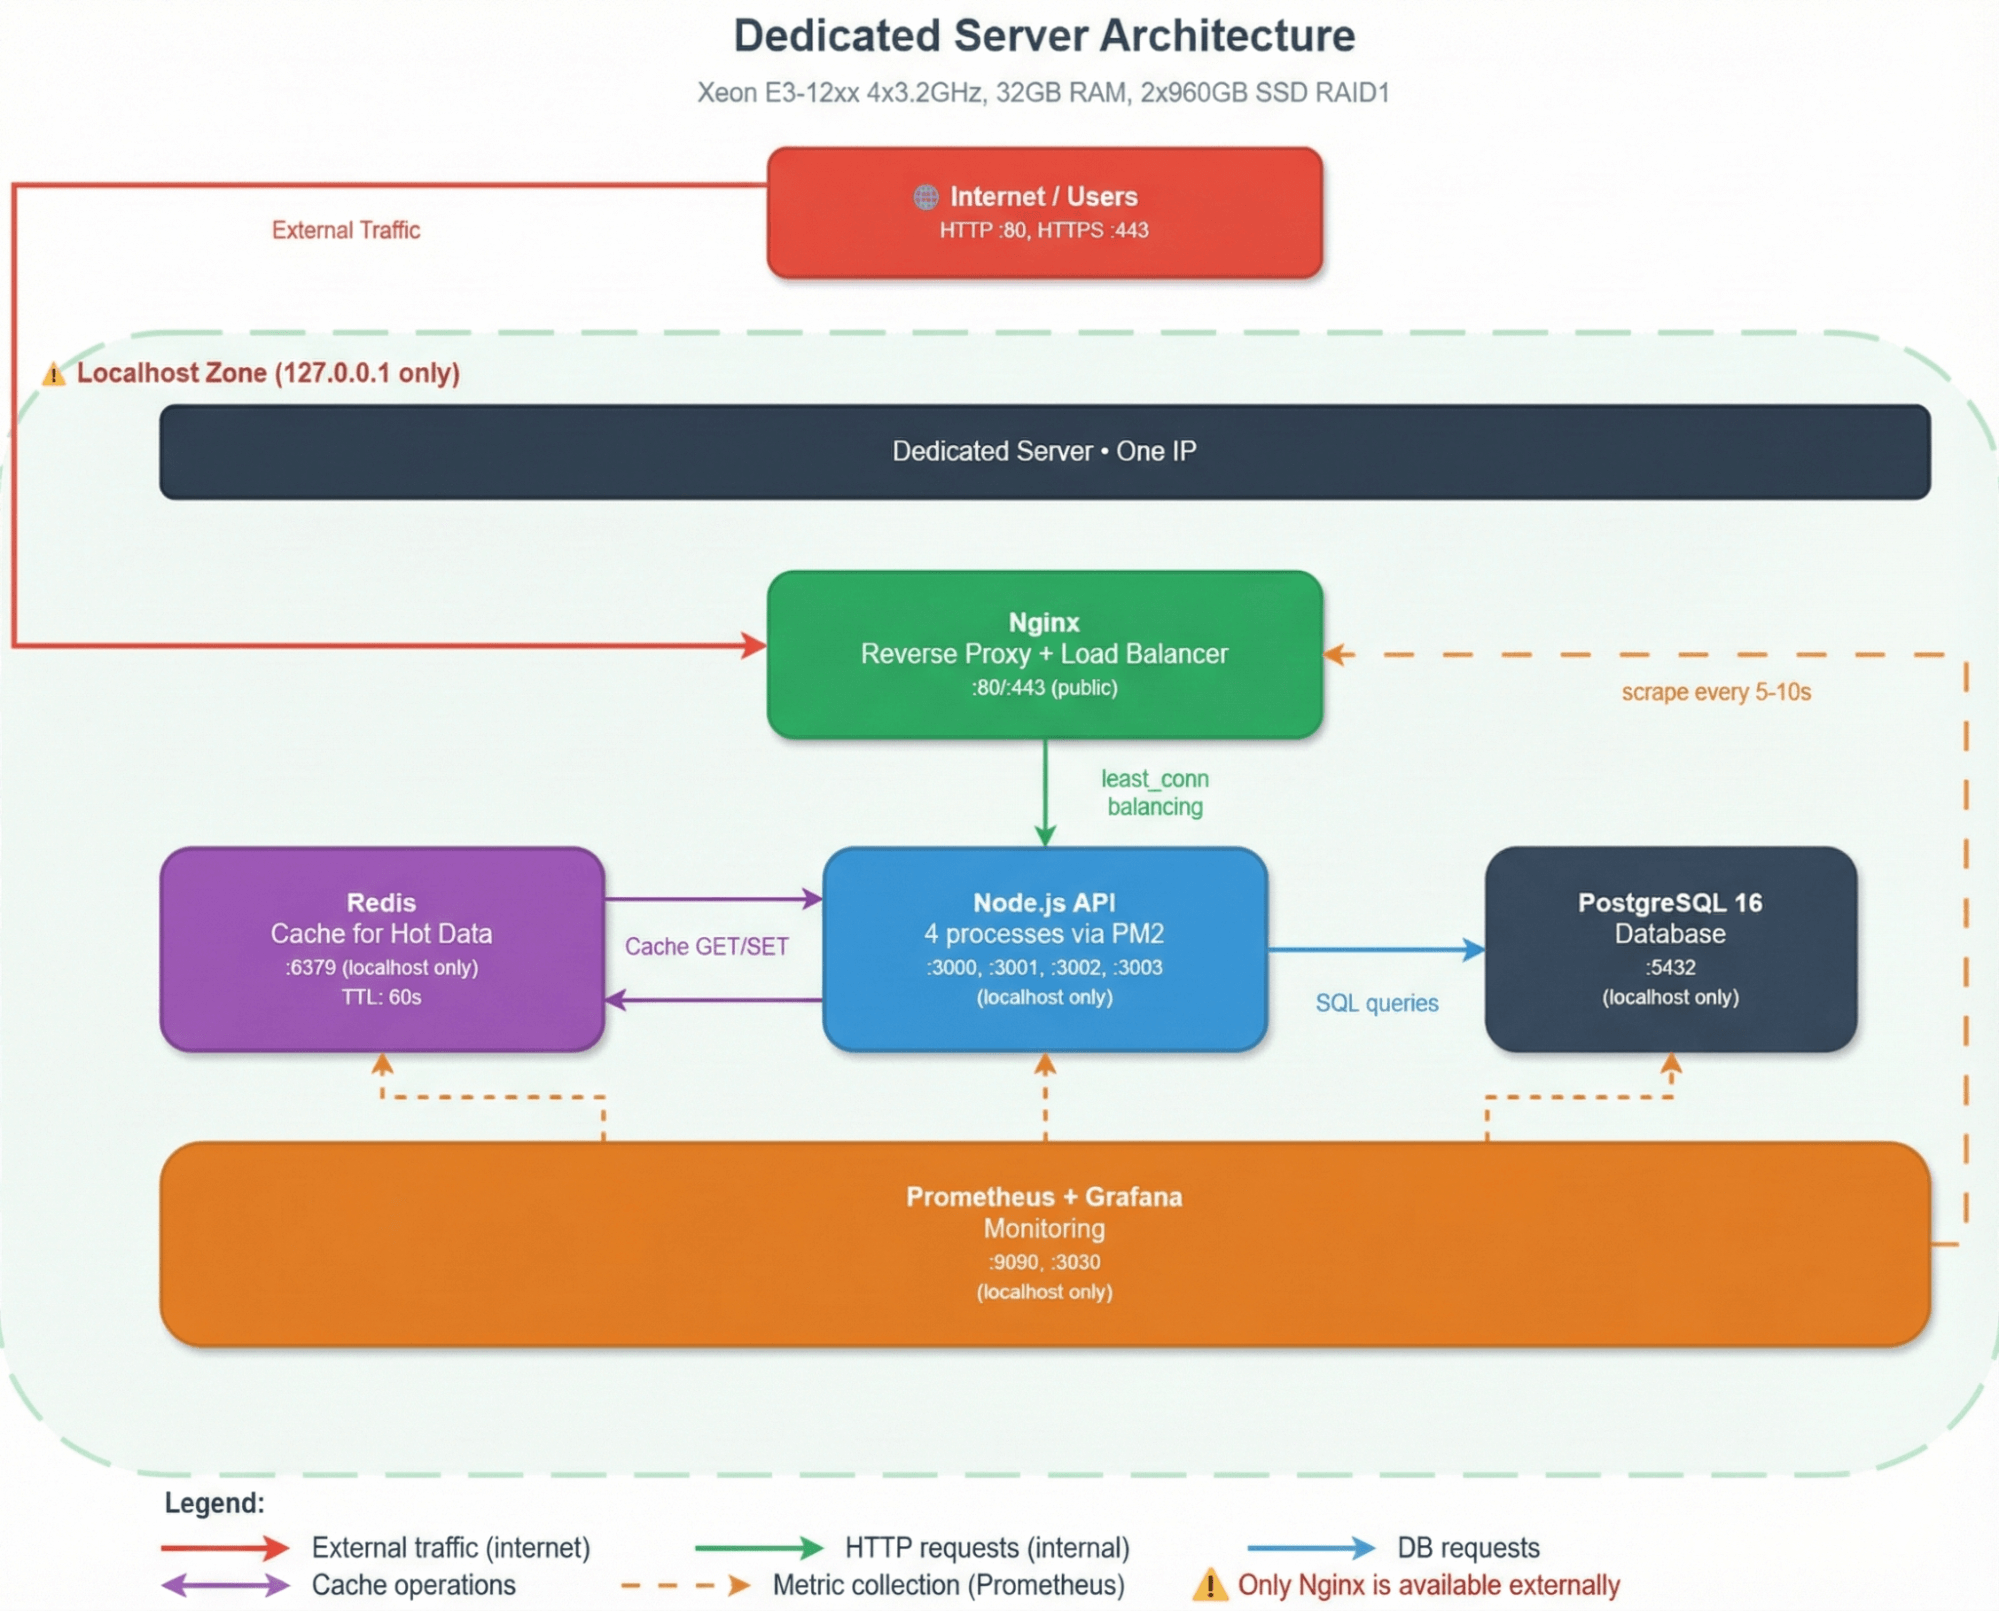Image resolution: width=1999 pixels, height=1611 pixels.
Task: Select the Redis cache box
Action: [x=382, y=948]
